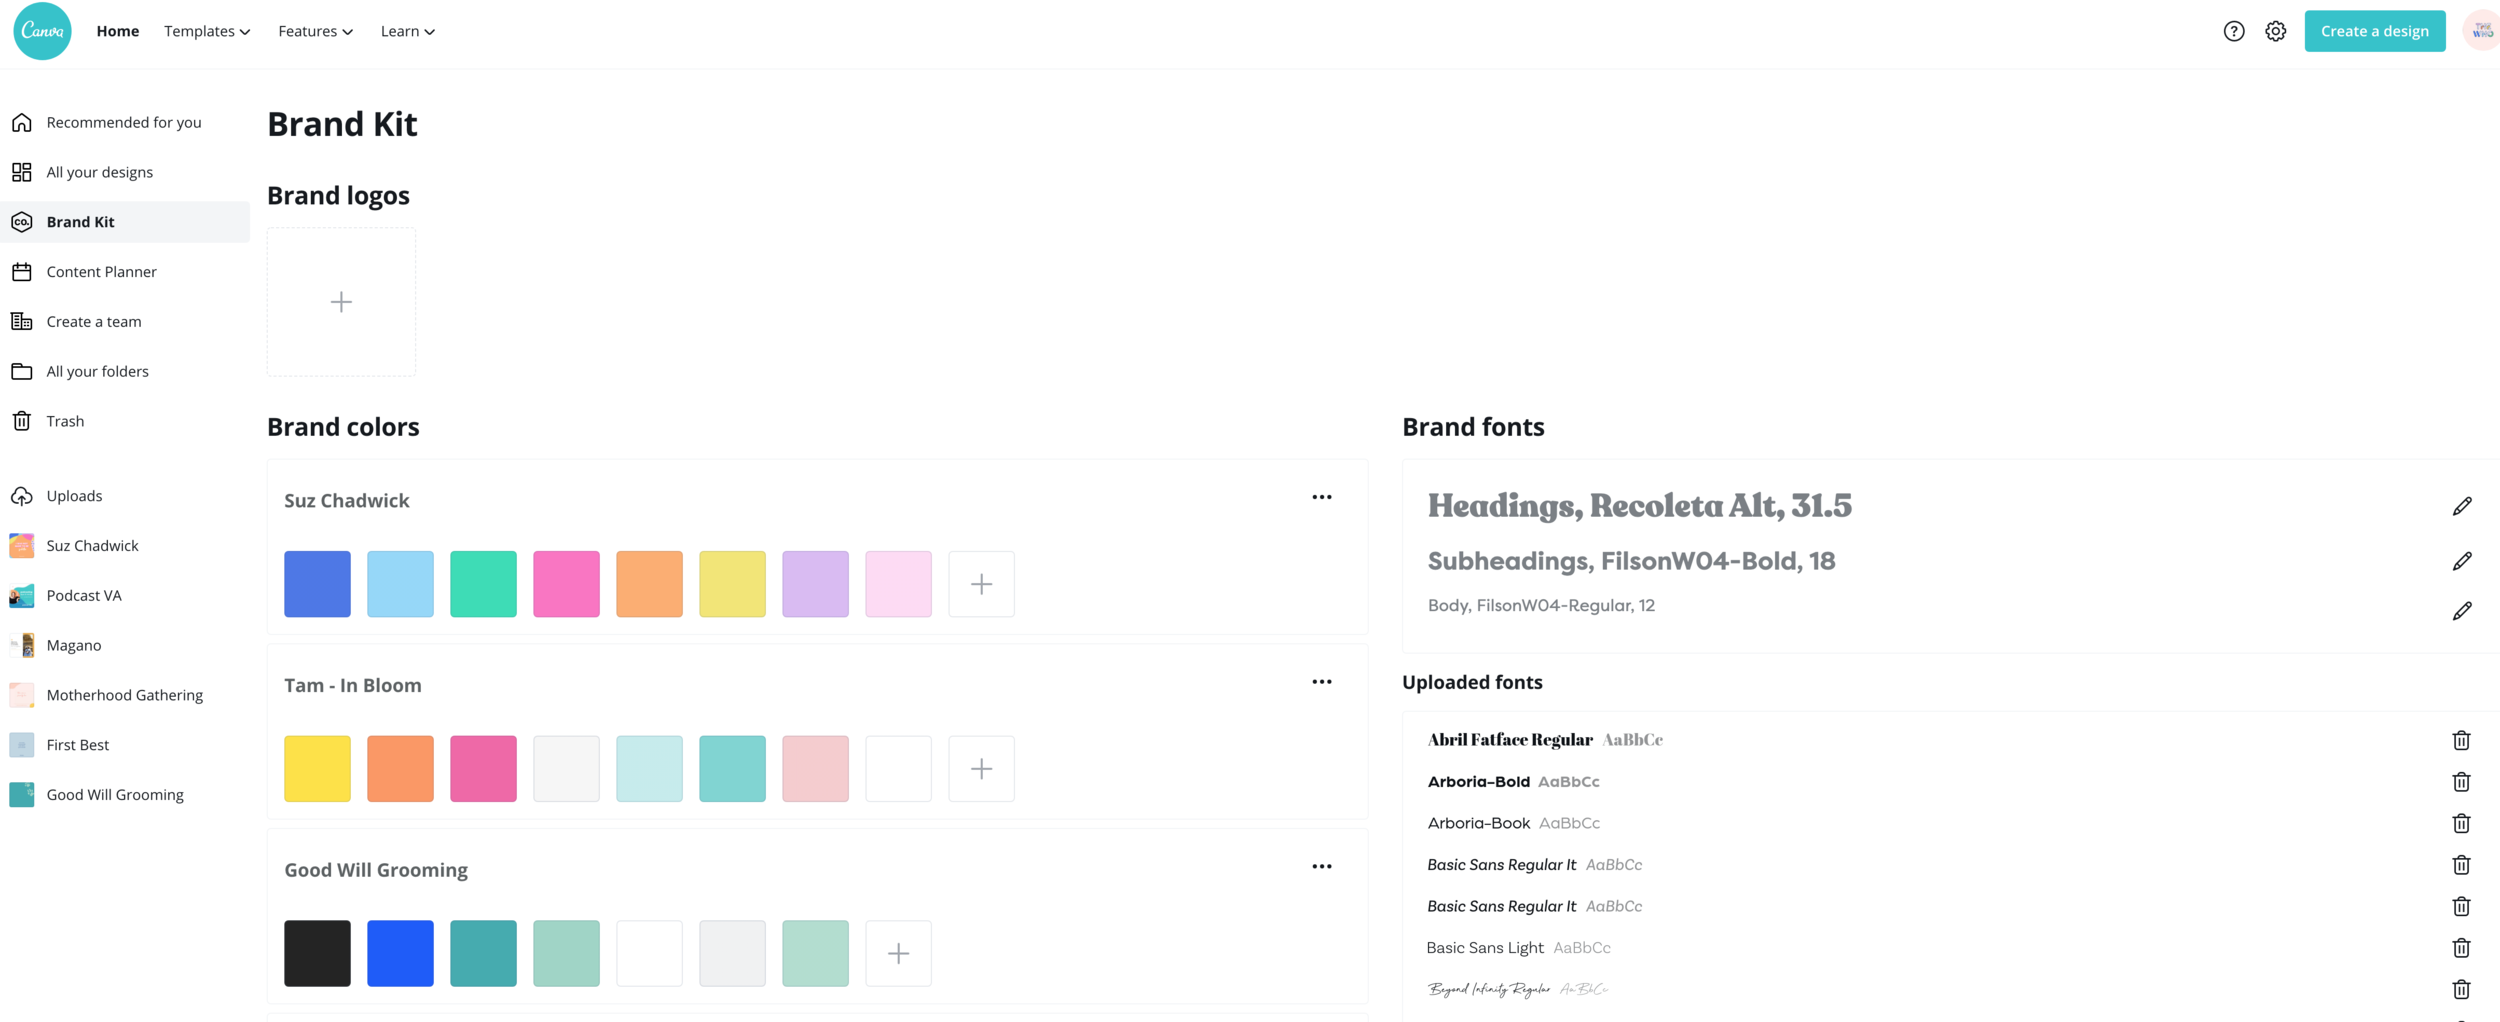Click the Uploads cloud icon
The image size is (2500, 1022).
pos(22,496)
